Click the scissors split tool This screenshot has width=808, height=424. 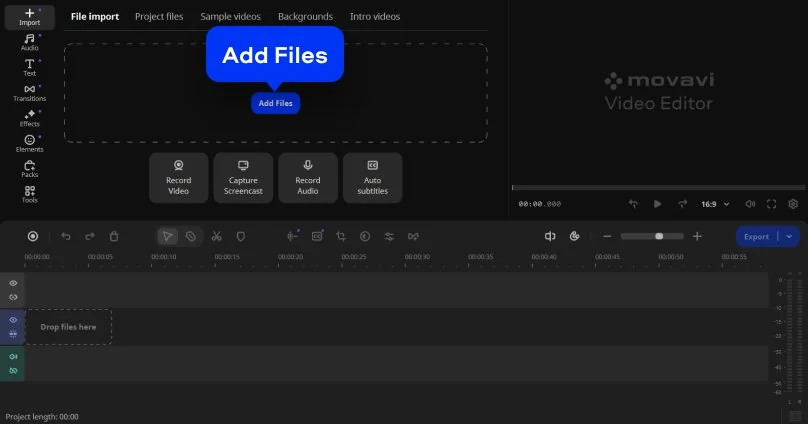[216, 236]
